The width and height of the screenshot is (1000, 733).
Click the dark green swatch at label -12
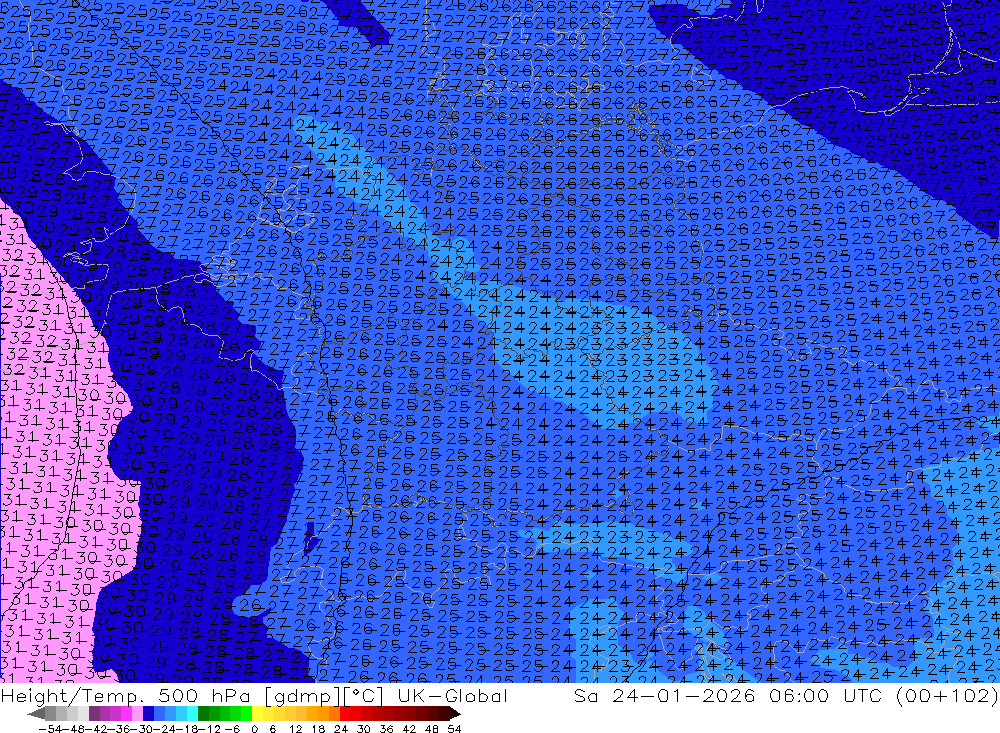(203, 714)
